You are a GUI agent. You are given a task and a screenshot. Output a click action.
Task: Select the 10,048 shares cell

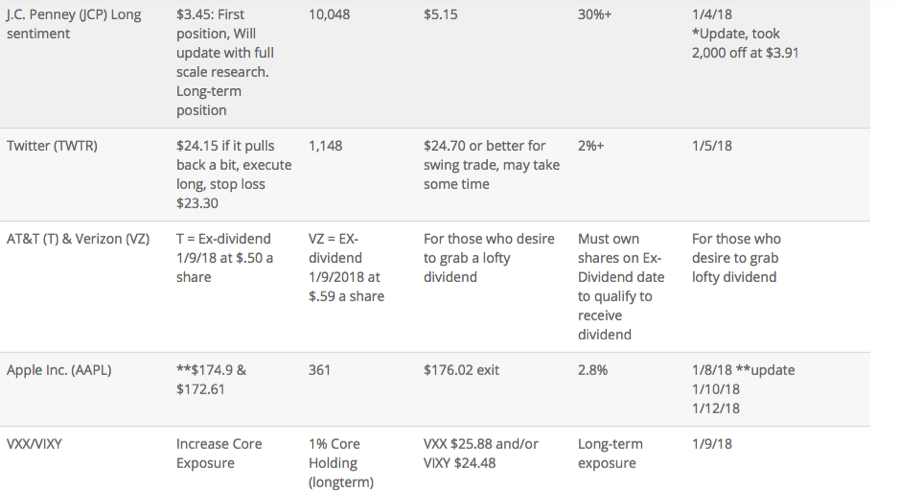click(x=331, y=15)
